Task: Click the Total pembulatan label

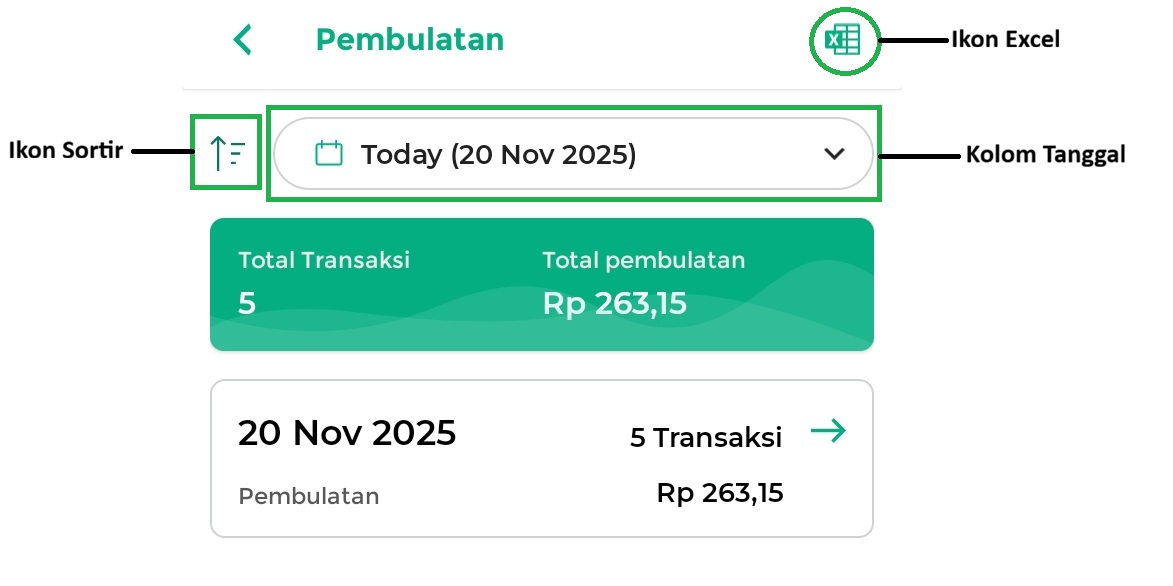Action: pos(643,260)
